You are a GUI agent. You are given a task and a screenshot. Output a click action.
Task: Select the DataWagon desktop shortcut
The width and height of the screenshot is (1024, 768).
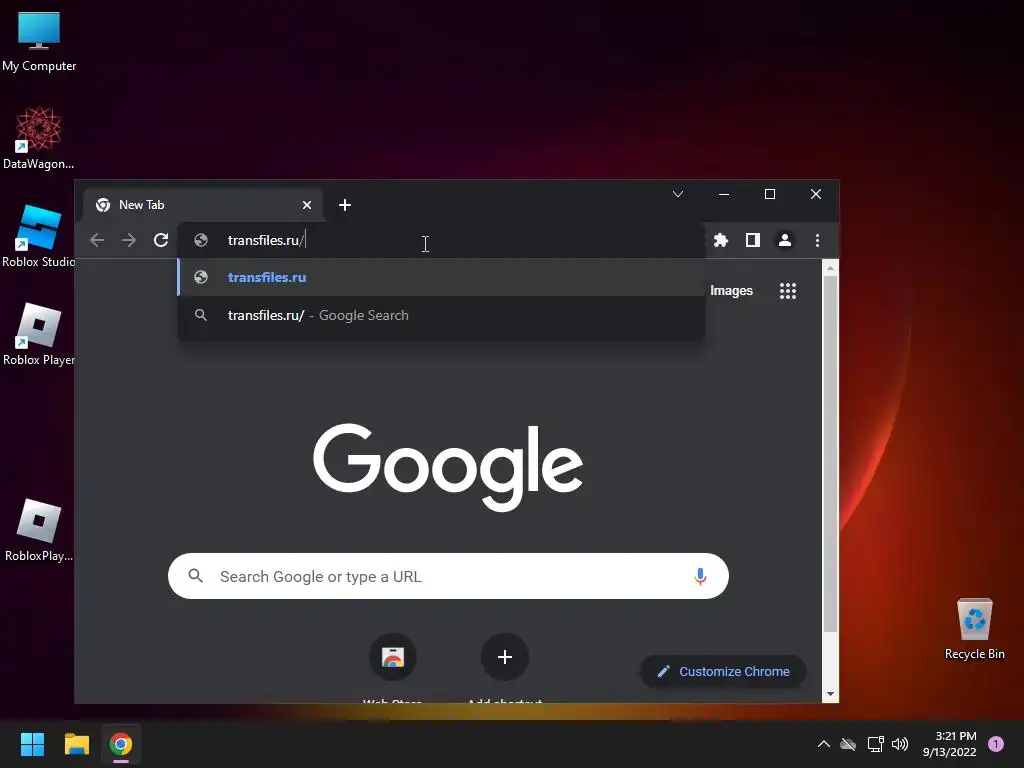click(x=39, y=138)
